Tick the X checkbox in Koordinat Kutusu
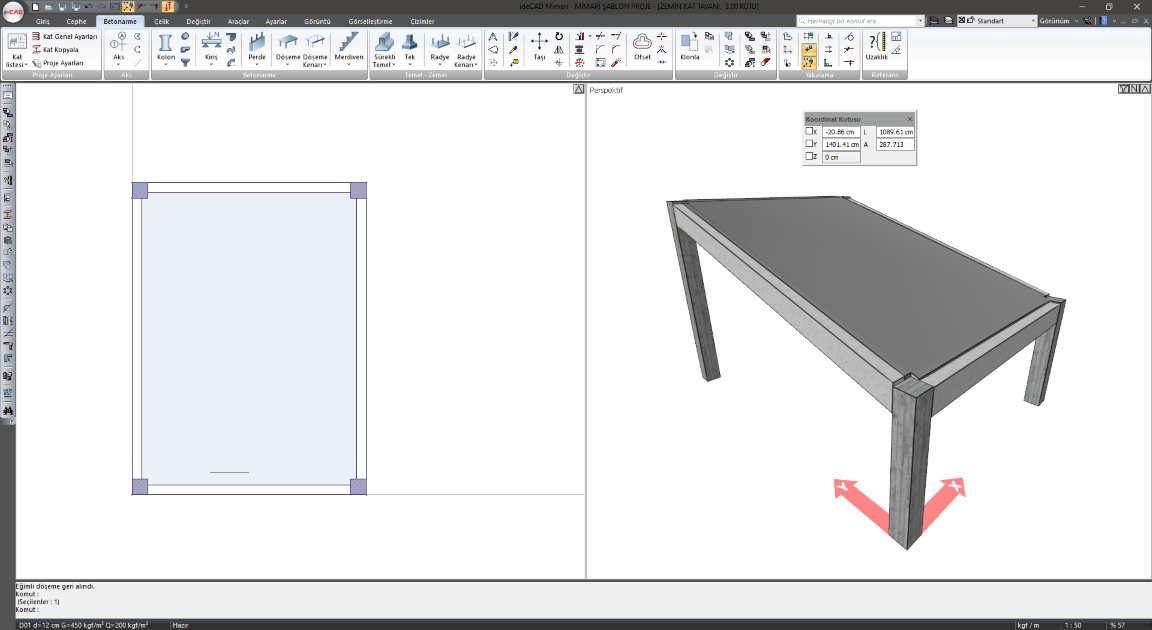The width and height of the screenshot is (1152, 630). (810, 131)
